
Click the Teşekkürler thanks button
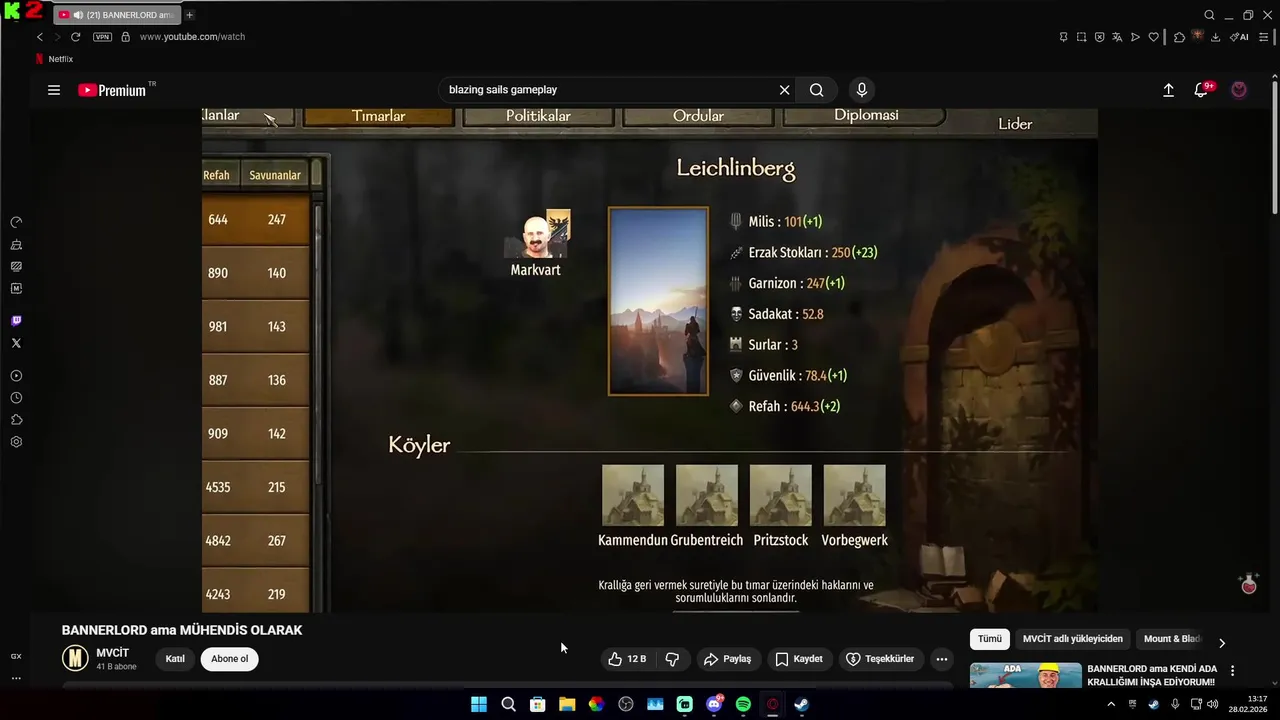pyautogui.click(x=880, y=659)
